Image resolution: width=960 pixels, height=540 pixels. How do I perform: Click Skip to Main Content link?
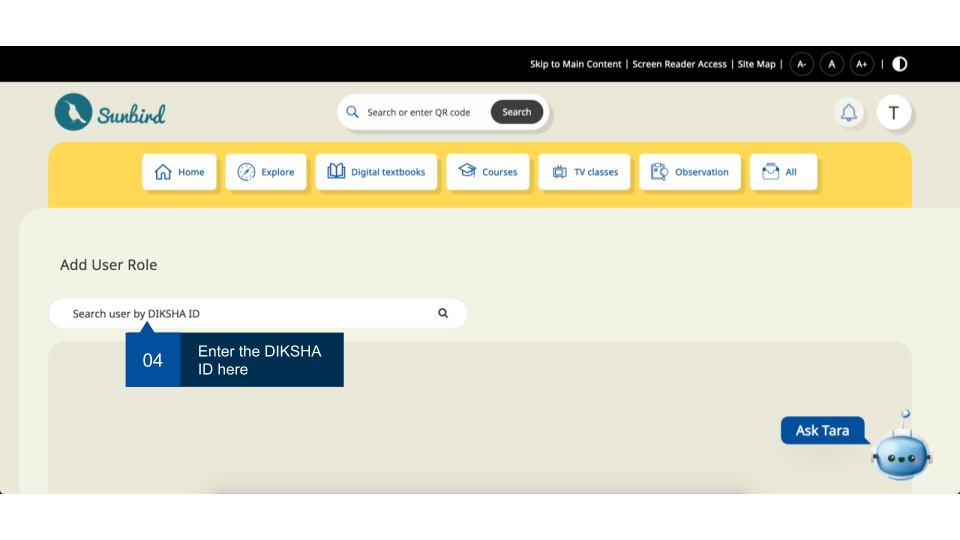coord(575,64)
